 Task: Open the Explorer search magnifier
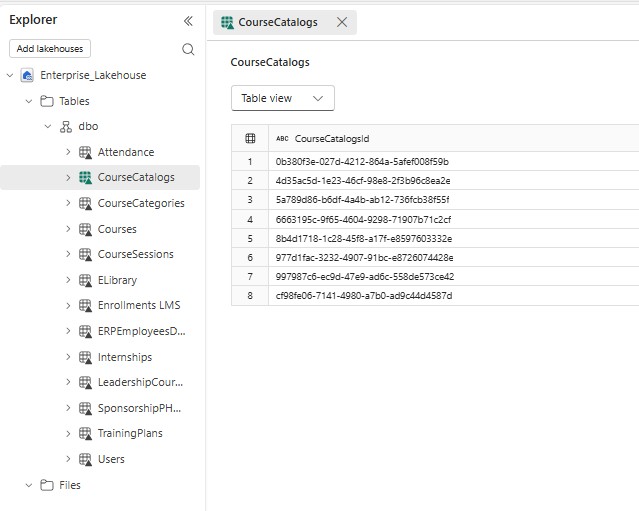pyautogui.click(x=188, y=49)
